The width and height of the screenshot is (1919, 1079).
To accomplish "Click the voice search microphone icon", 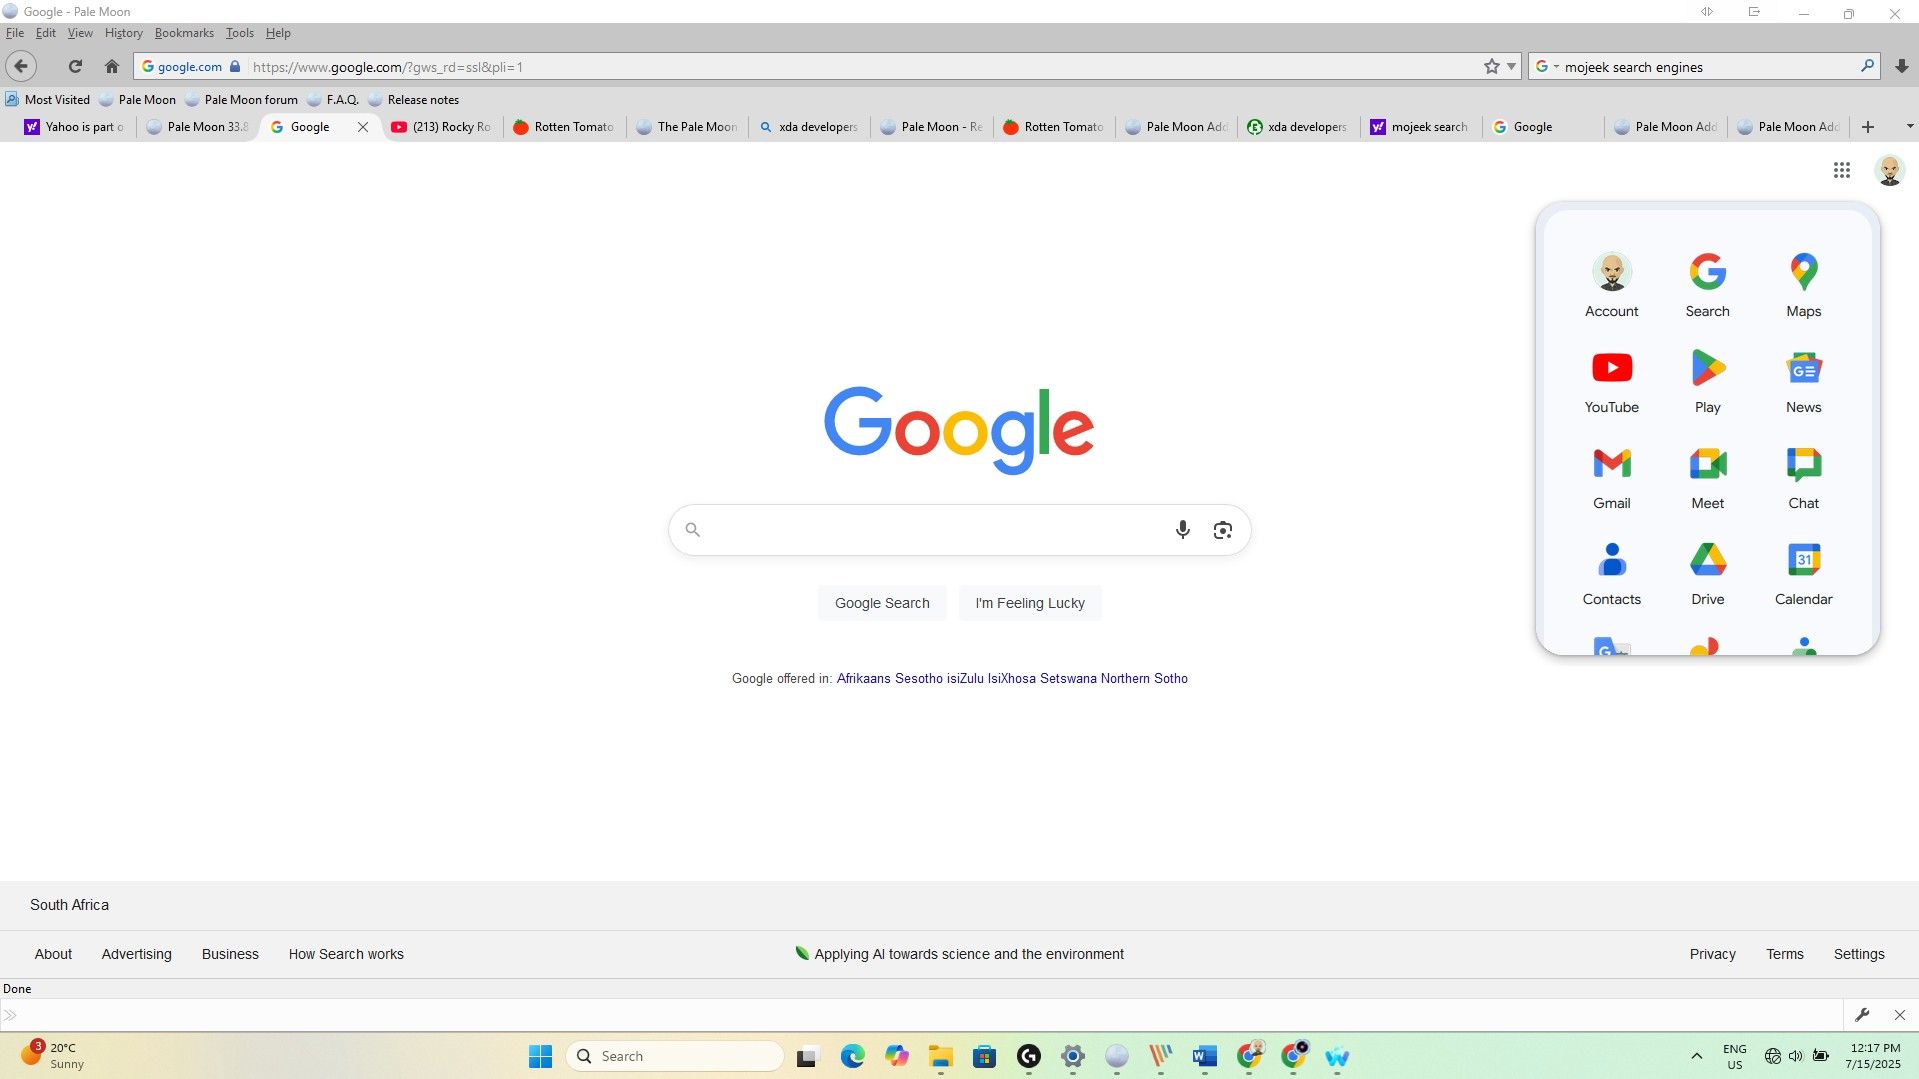I will [1182, 530].
